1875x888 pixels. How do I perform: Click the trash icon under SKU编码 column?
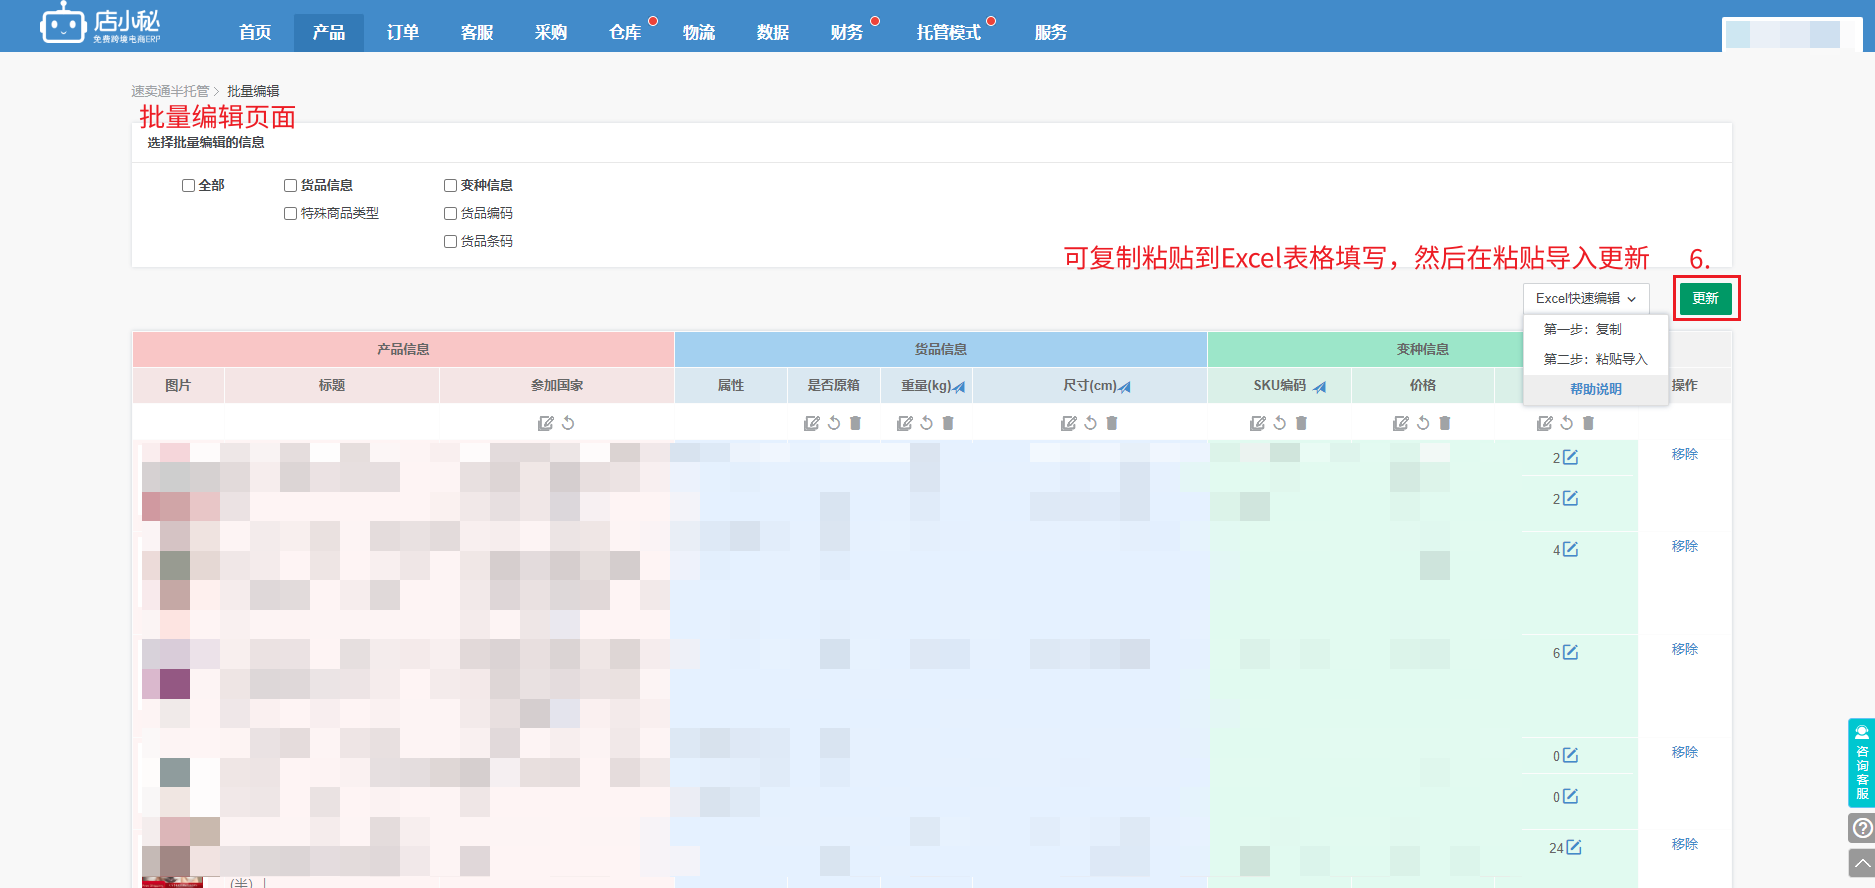[1301, 423]
